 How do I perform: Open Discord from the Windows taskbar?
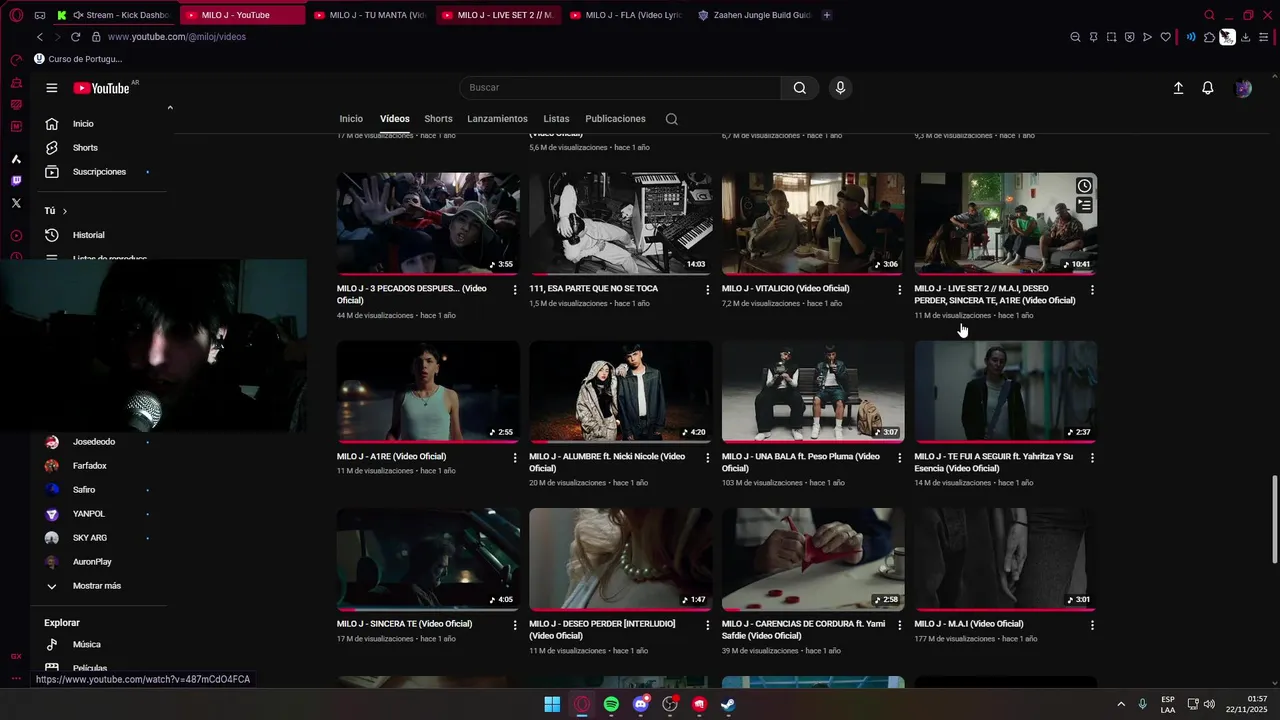641,704
